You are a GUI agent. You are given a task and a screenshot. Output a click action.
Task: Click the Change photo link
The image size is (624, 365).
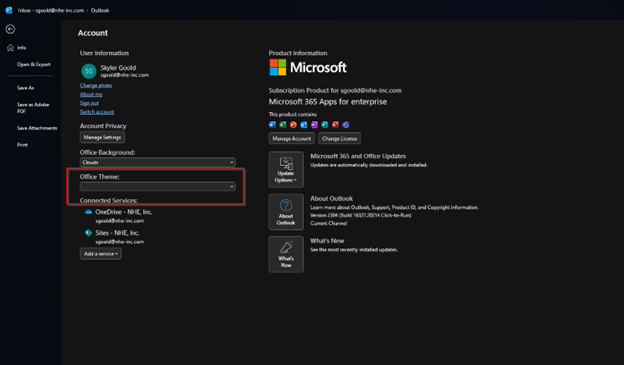(96, 85)
